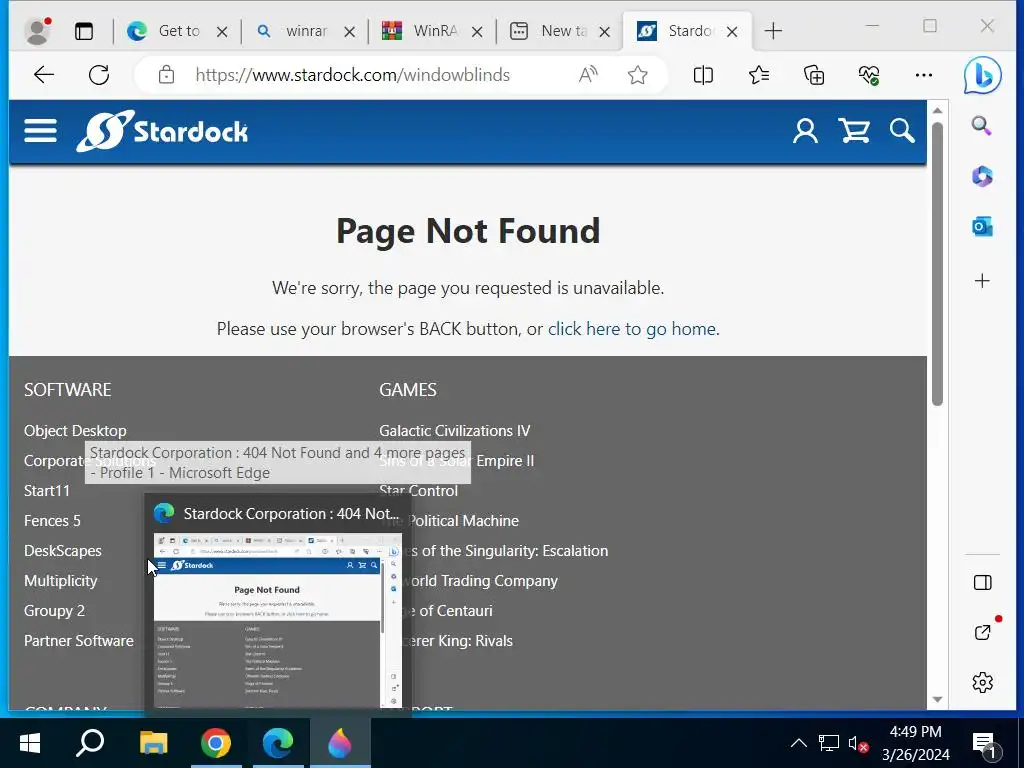This screenshot has width=1024, height=768.
Task: Open Browser essentials heart icon
Action: tap(869, 75)
